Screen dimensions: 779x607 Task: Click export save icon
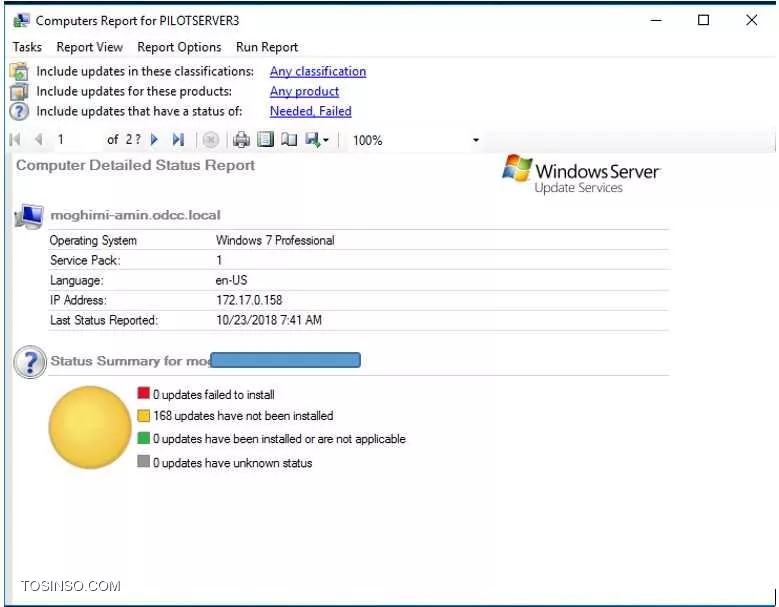(x=313, y=140)
